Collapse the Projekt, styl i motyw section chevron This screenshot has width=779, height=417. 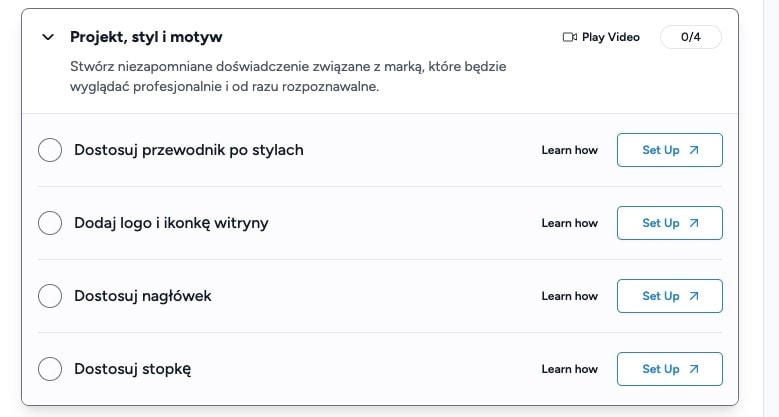47,37
